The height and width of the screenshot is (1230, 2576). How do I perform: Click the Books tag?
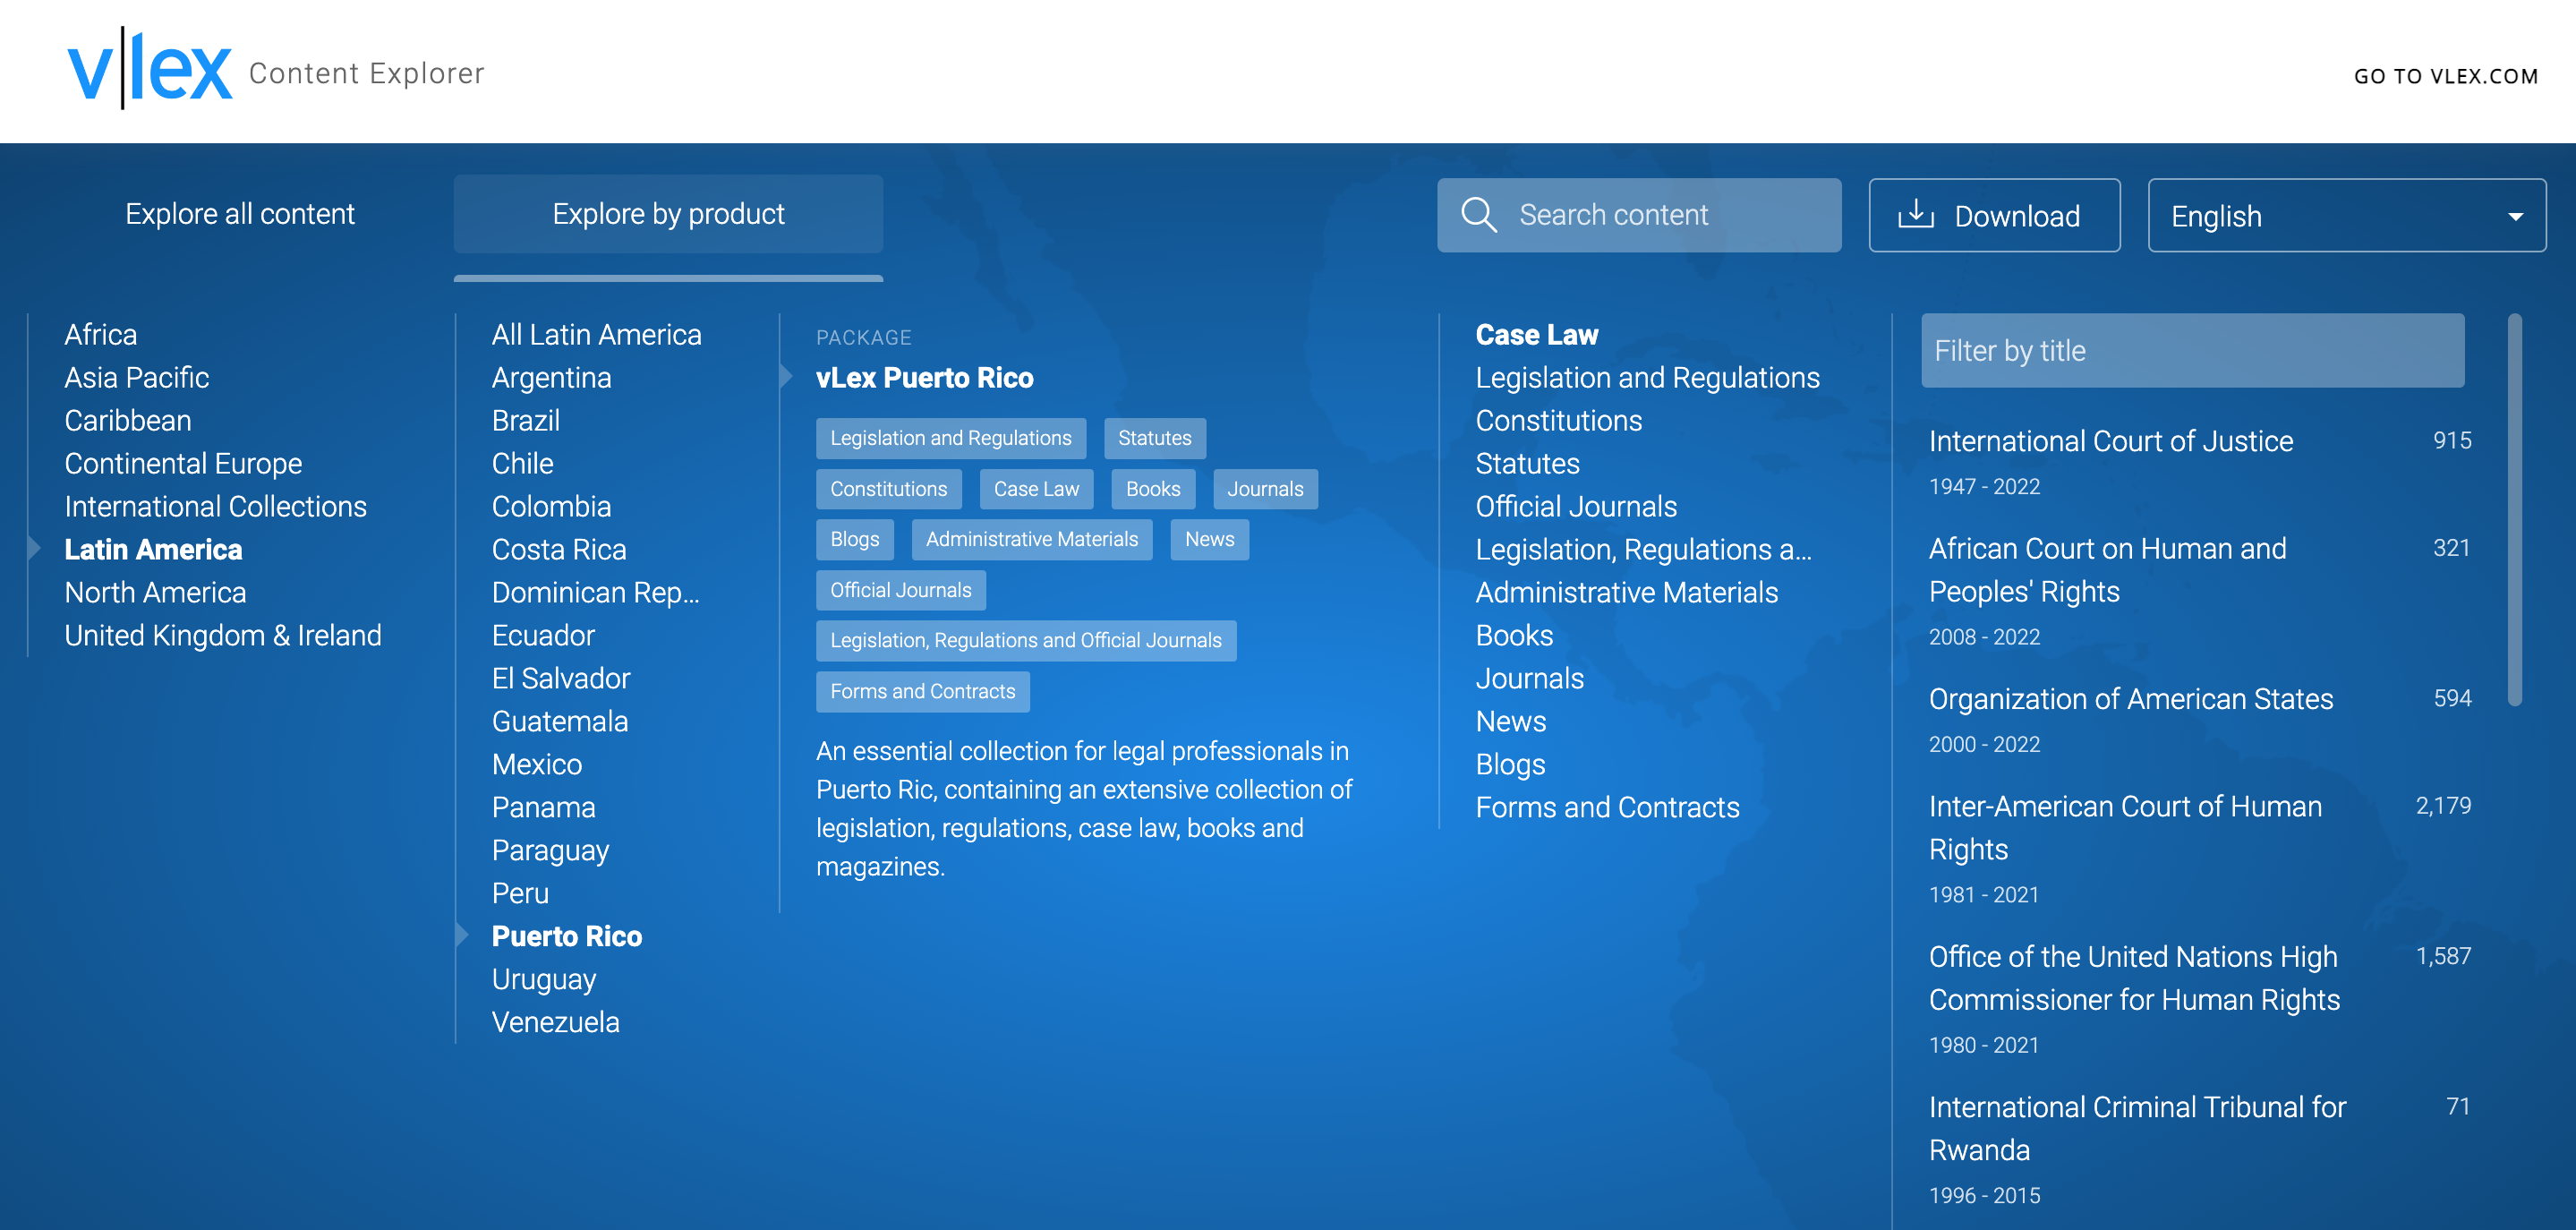(x=1153, y=489)
